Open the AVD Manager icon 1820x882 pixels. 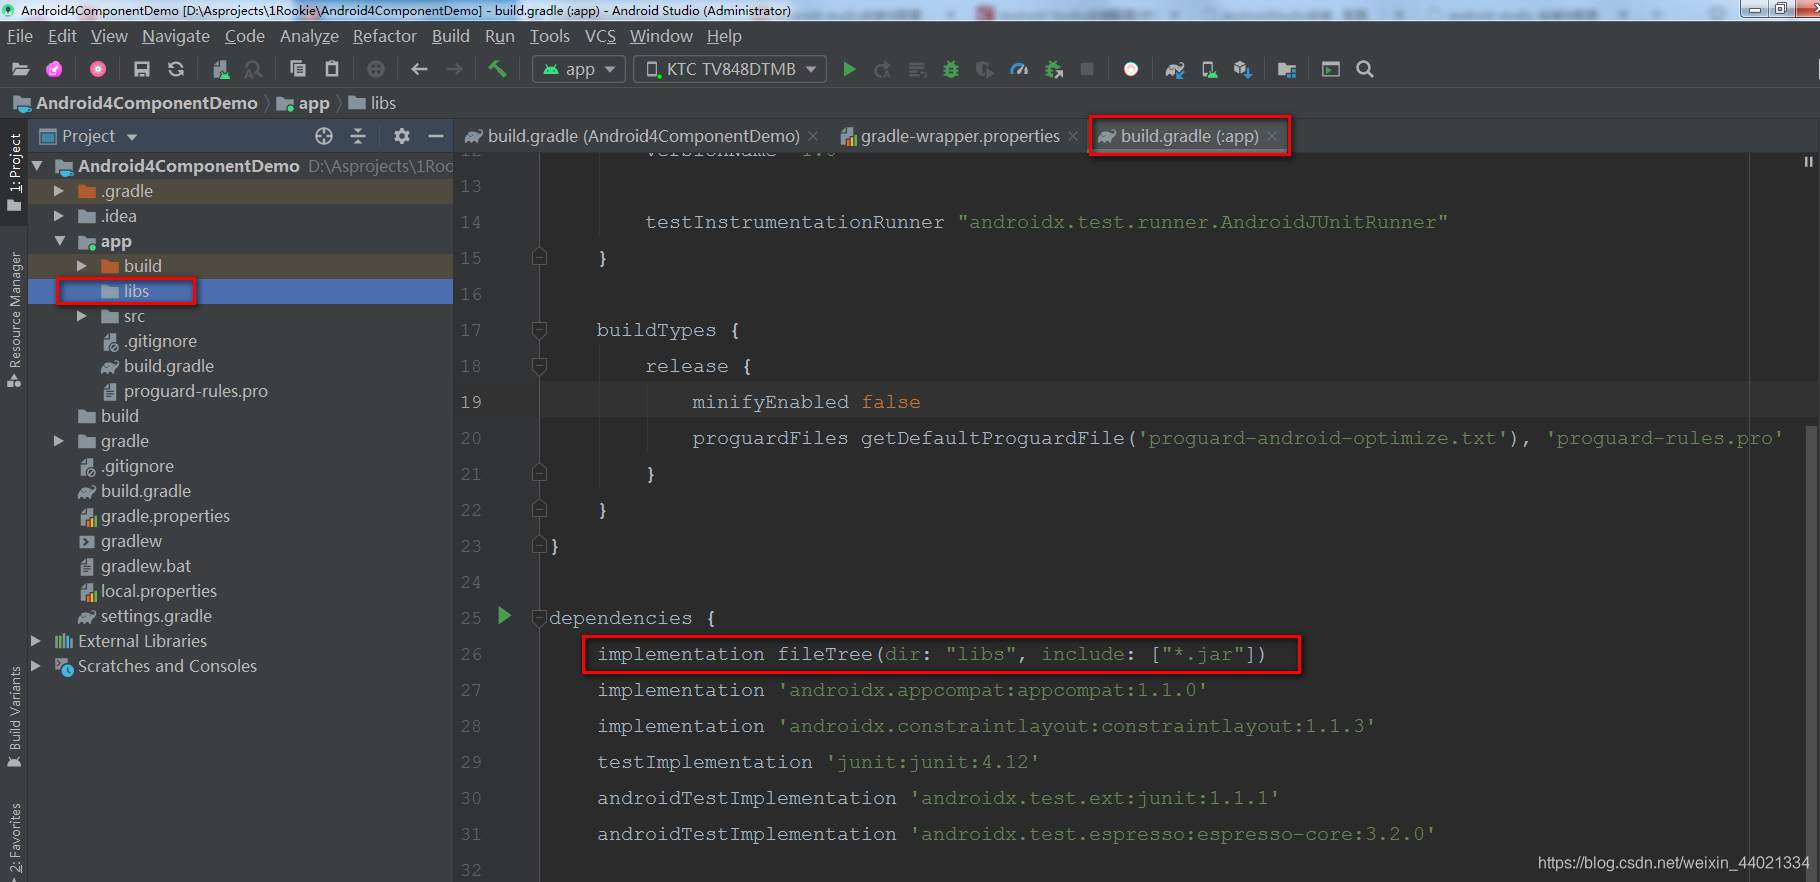tap(1209, 69)
